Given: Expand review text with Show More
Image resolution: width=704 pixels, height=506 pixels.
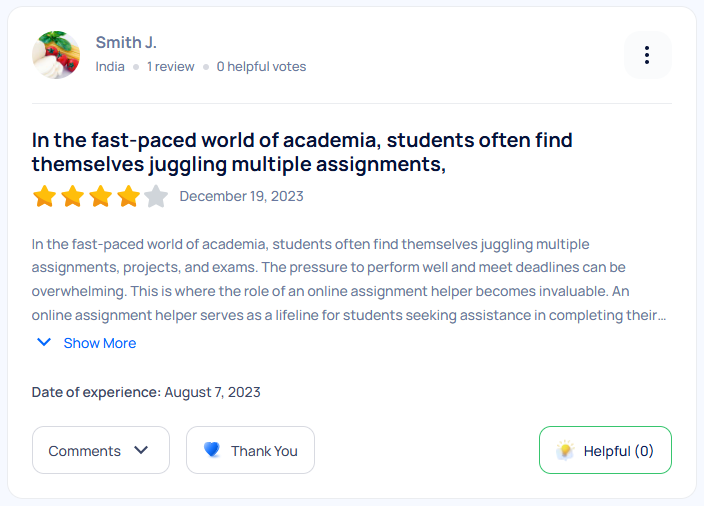Looking at the screenshot, I should [99, 343].
